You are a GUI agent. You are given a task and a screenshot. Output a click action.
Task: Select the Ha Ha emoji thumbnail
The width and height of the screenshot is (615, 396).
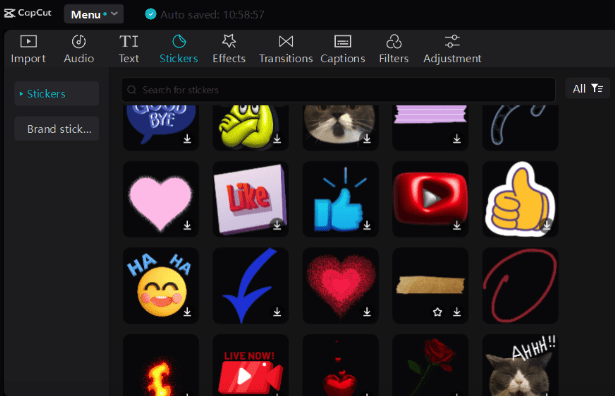(161, 286)
